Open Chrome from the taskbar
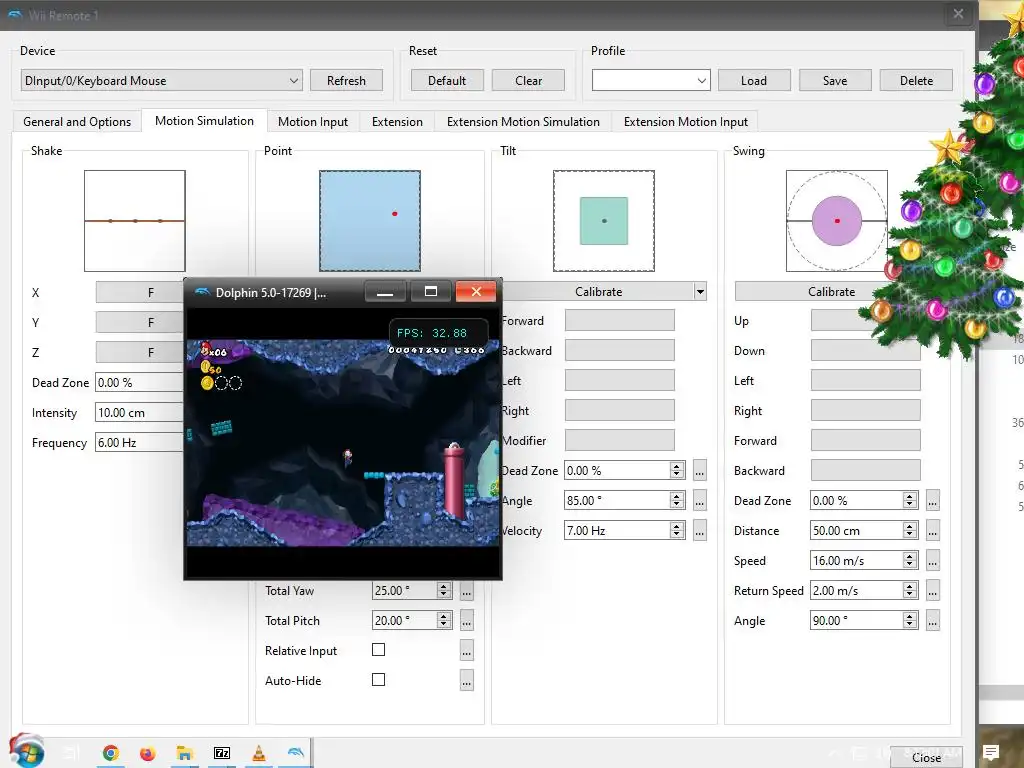The width and height of the screenshot is (1024, 768). [x=111, y=753]
